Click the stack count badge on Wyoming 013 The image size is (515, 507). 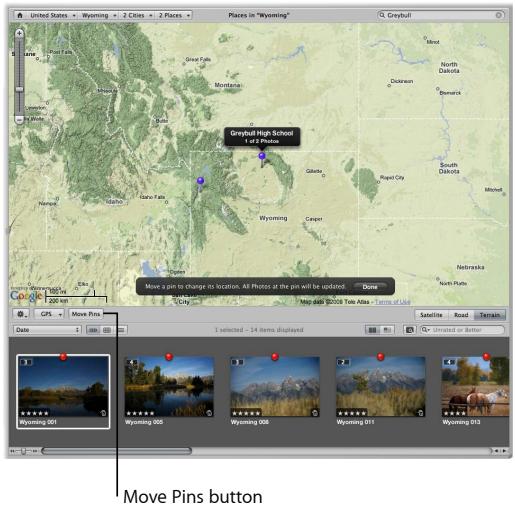(x=449, y=362)
